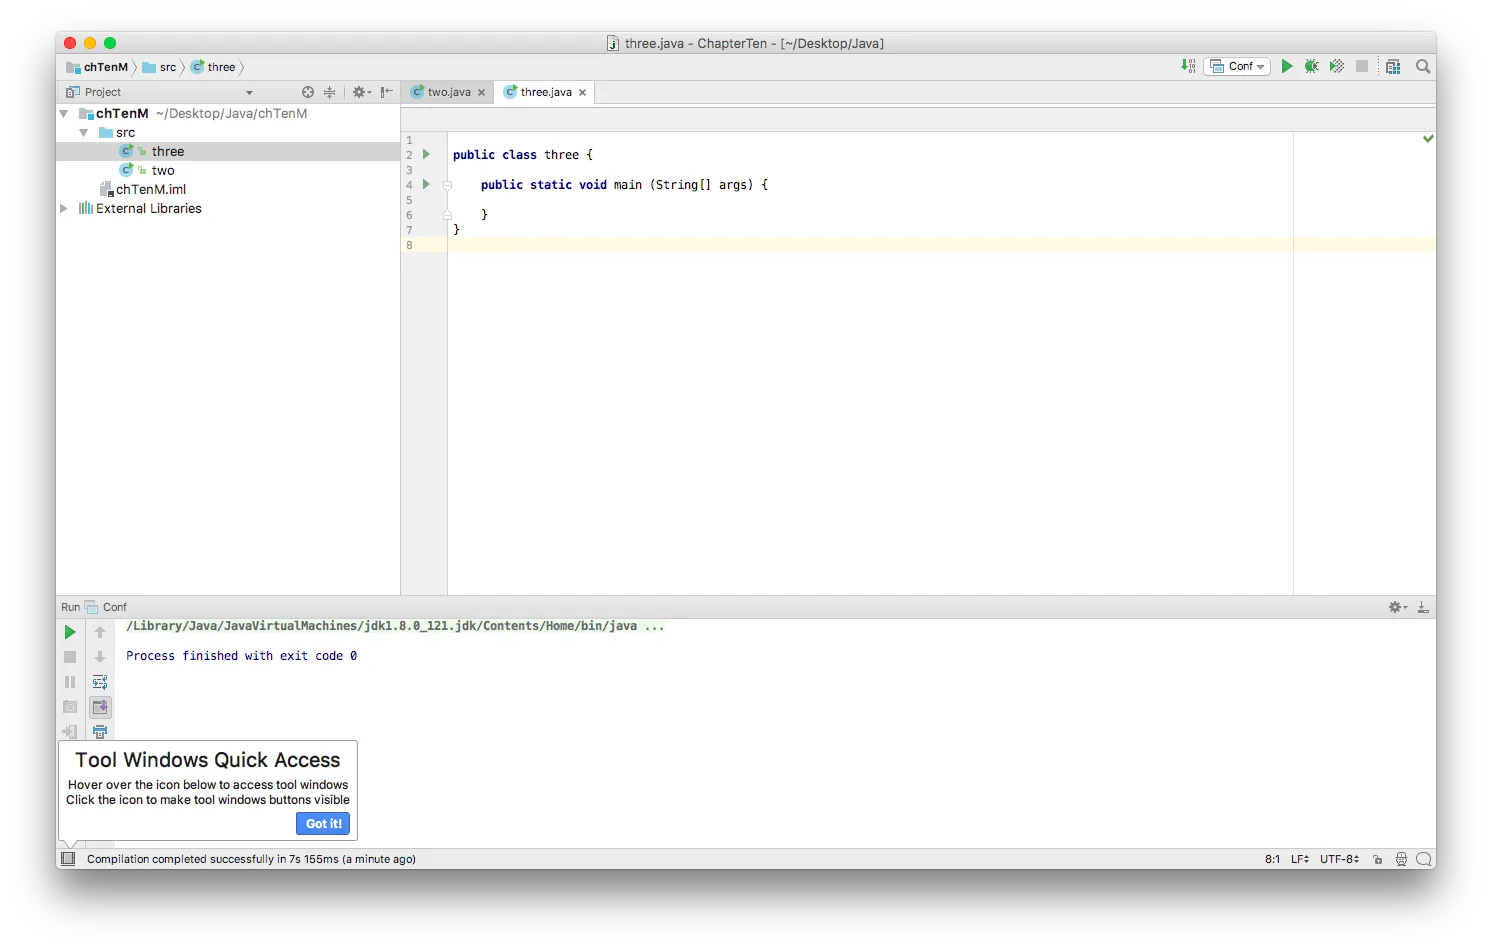Click the Make Project build icon

[1188, 66]
